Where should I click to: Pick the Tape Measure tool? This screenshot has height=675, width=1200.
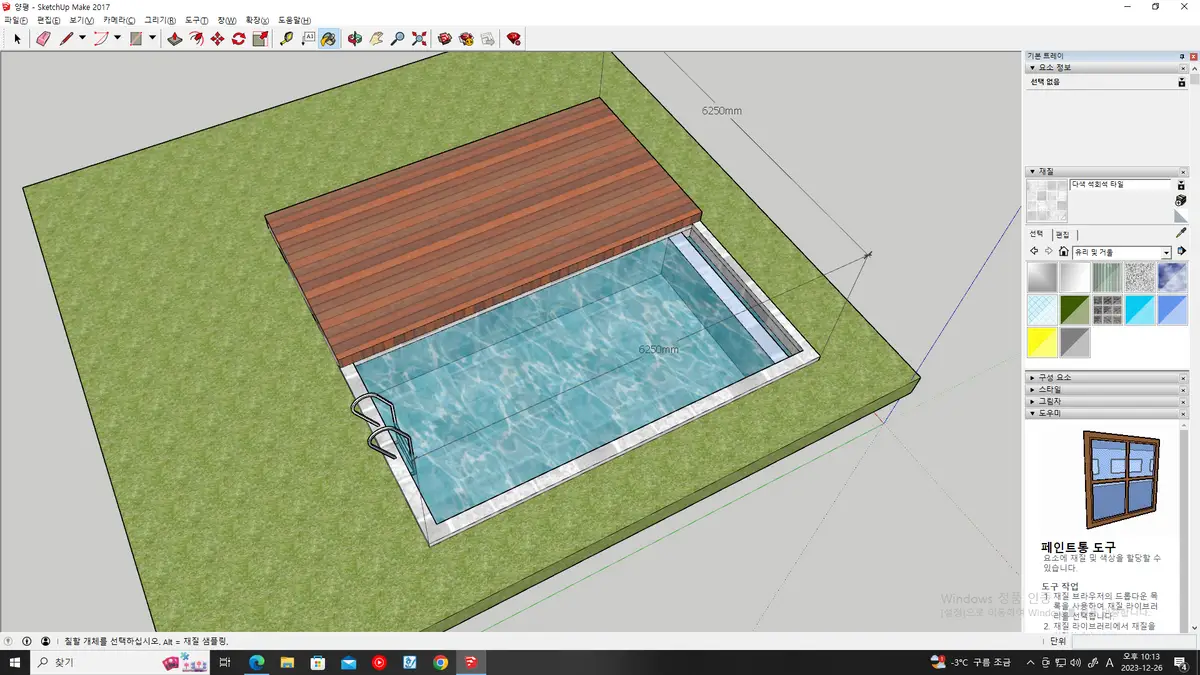click(x=286, y=39)
